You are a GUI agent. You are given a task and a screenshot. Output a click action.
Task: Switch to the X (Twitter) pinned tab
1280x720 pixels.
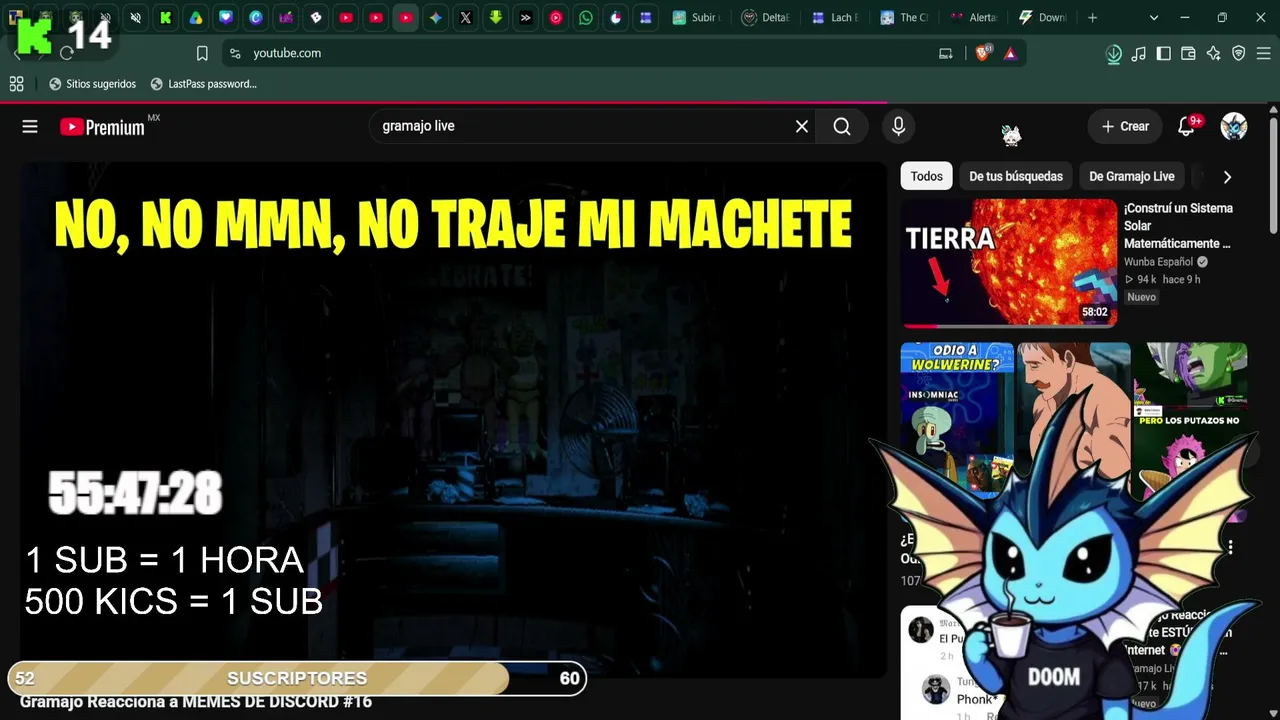466,17
